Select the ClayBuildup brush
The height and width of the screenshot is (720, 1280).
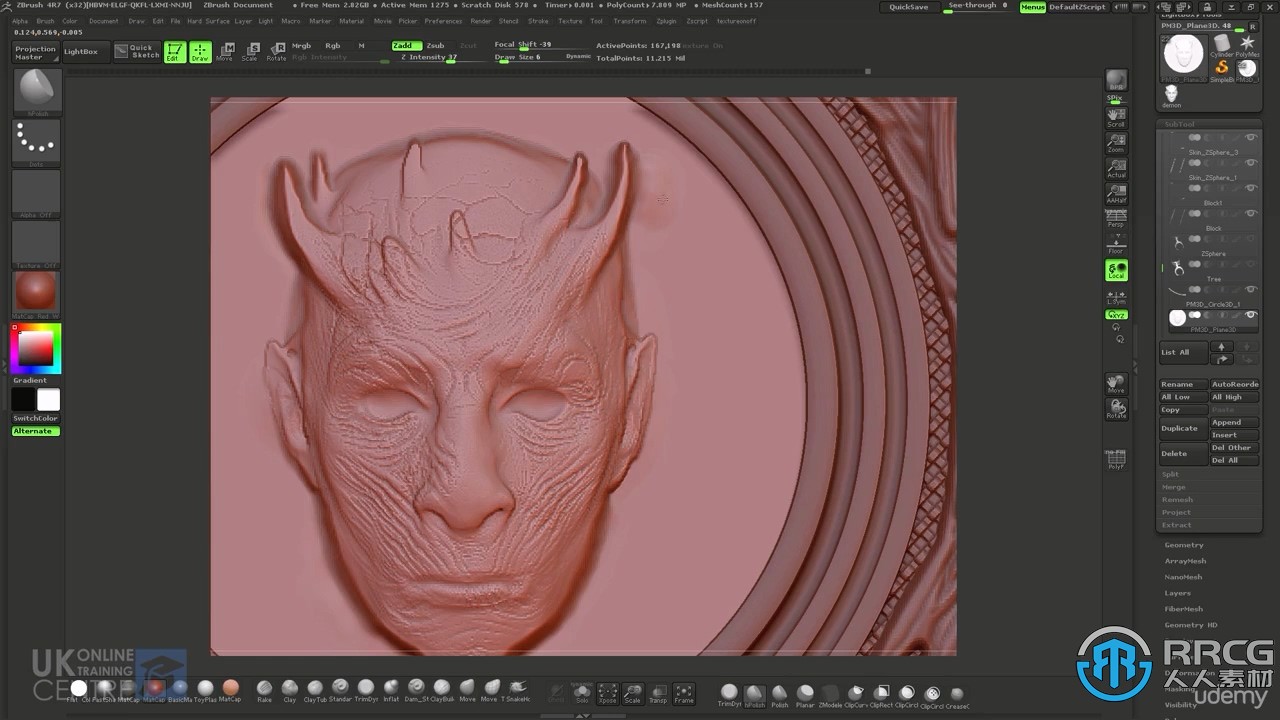(441, 690)
